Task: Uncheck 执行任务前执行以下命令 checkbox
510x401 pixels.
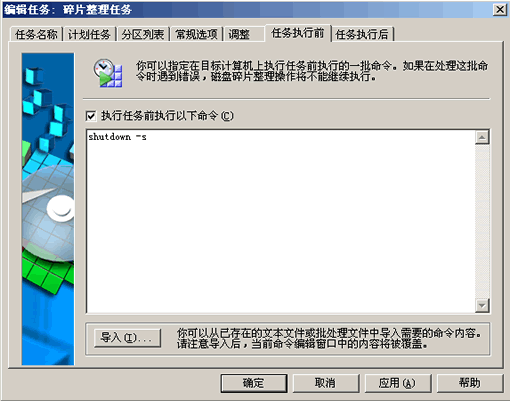Action: (x=91, y=116)
